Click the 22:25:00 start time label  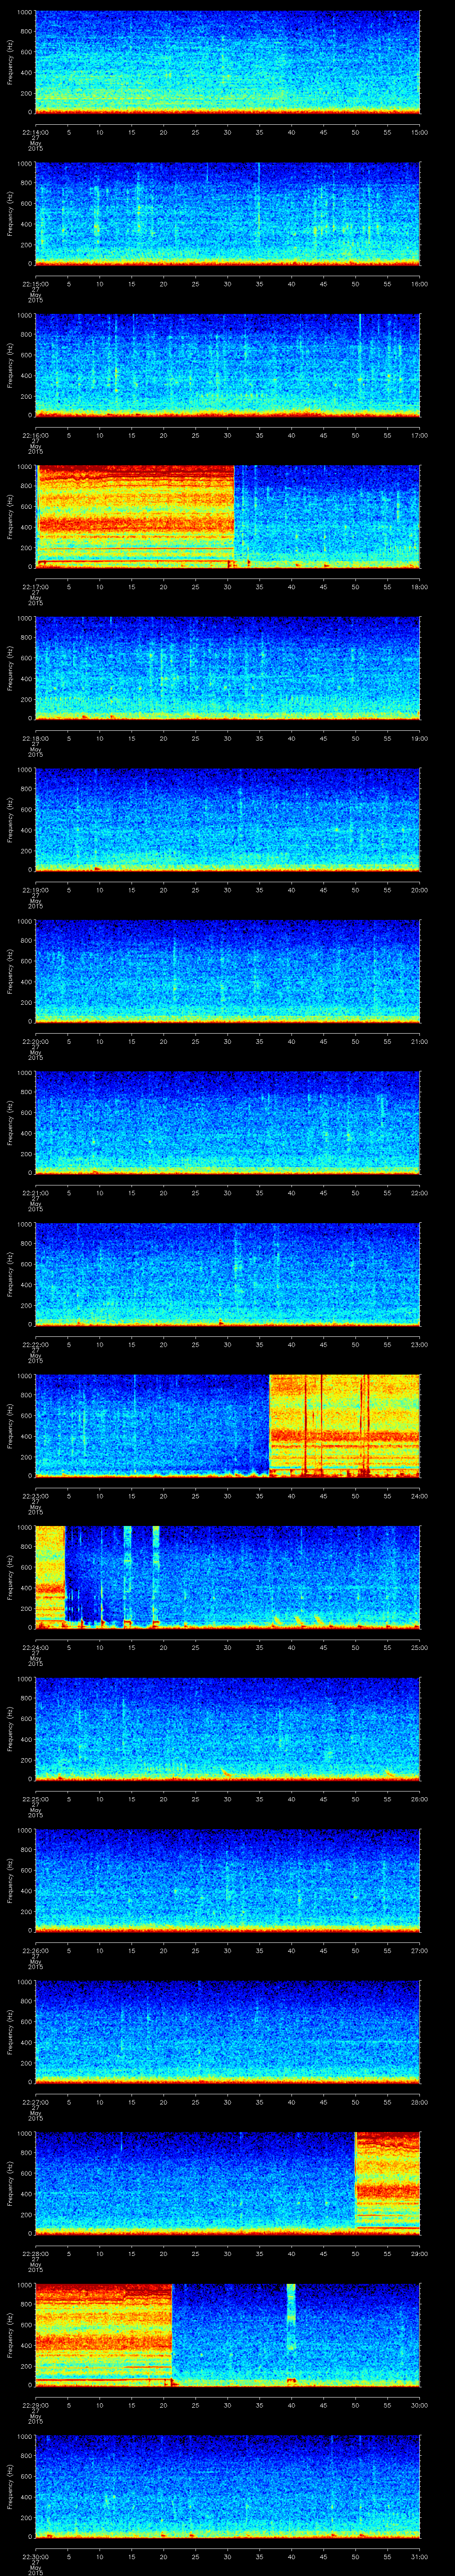coord(35,1798)
